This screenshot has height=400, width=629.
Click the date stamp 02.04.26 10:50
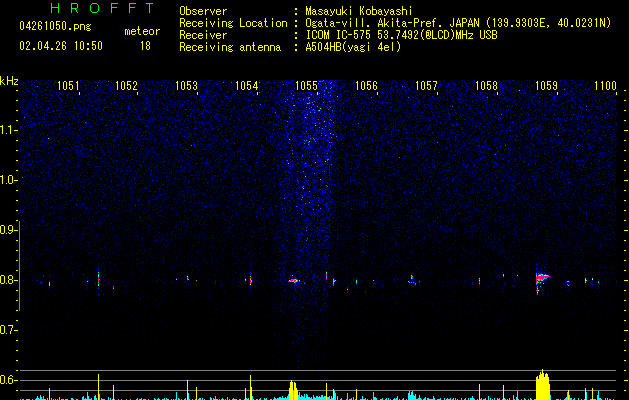click(x=61, y=46)
